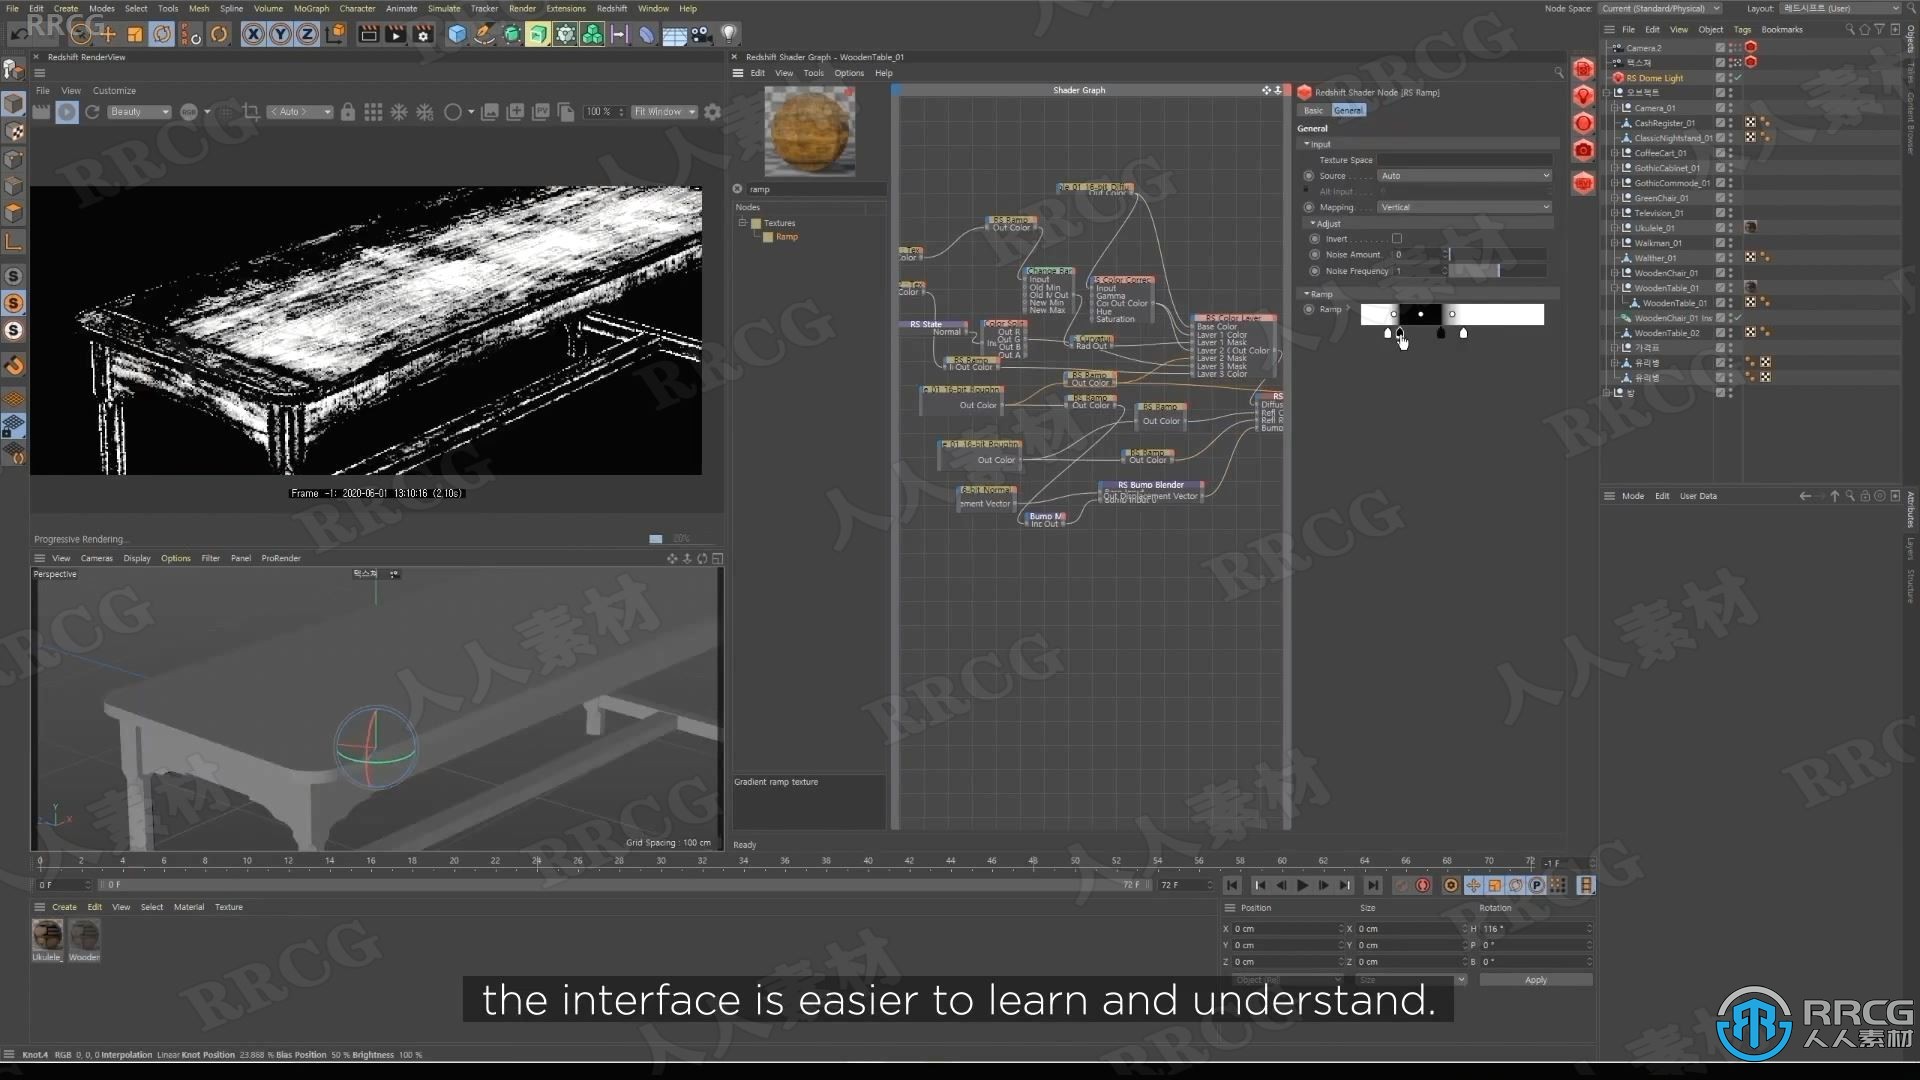Screen dimensions: 1920x1080
Task: Open Options menu in viewport
Action: 175,558
